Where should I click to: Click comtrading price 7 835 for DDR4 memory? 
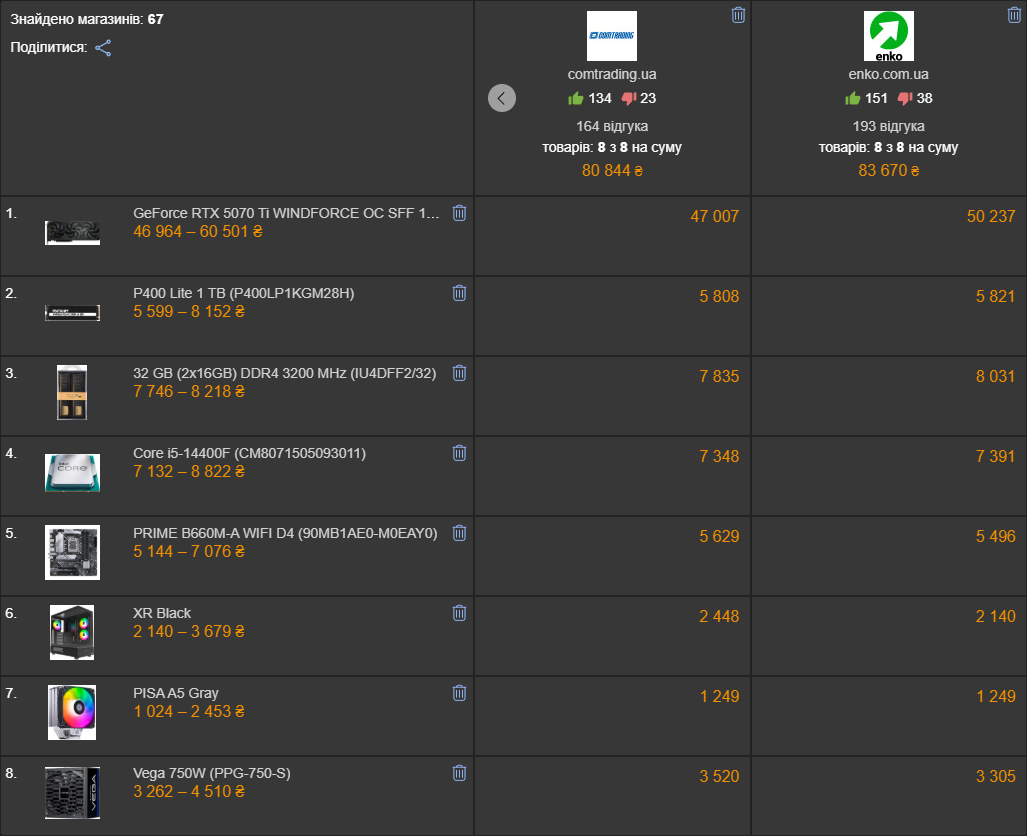(719, 376)
